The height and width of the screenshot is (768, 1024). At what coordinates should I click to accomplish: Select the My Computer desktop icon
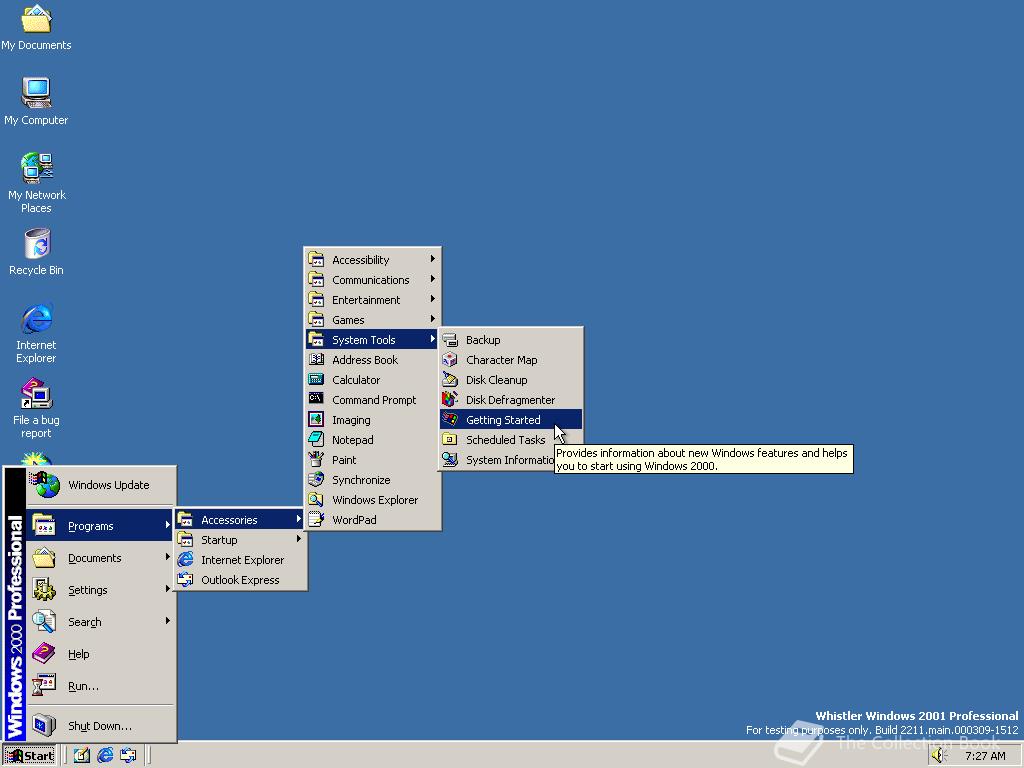36,101
